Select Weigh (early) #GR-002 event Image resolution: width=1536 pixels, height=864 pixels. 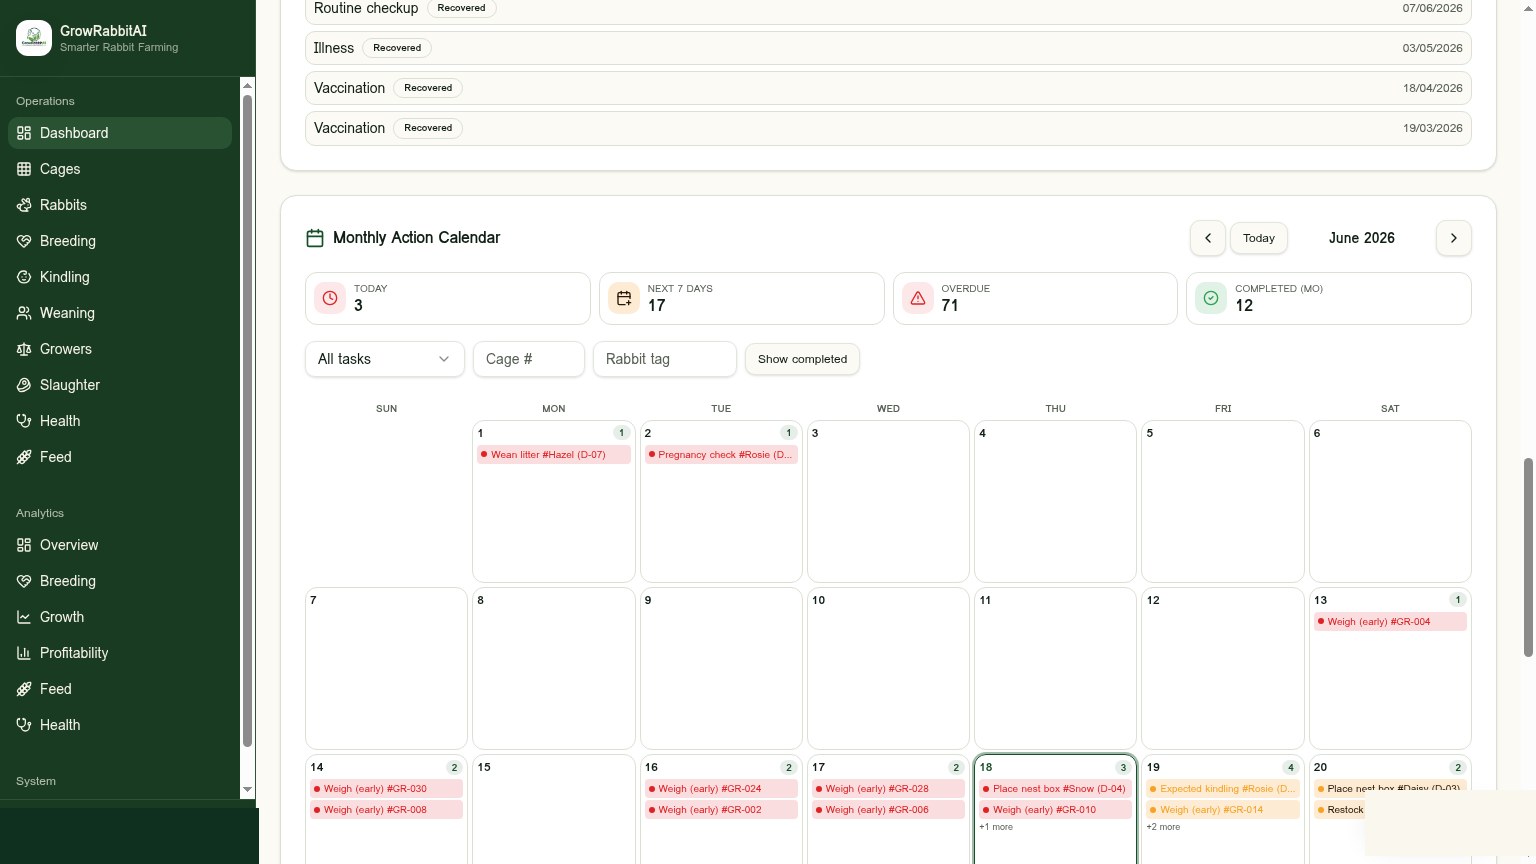pyautogui.click(x=721, y=809)
